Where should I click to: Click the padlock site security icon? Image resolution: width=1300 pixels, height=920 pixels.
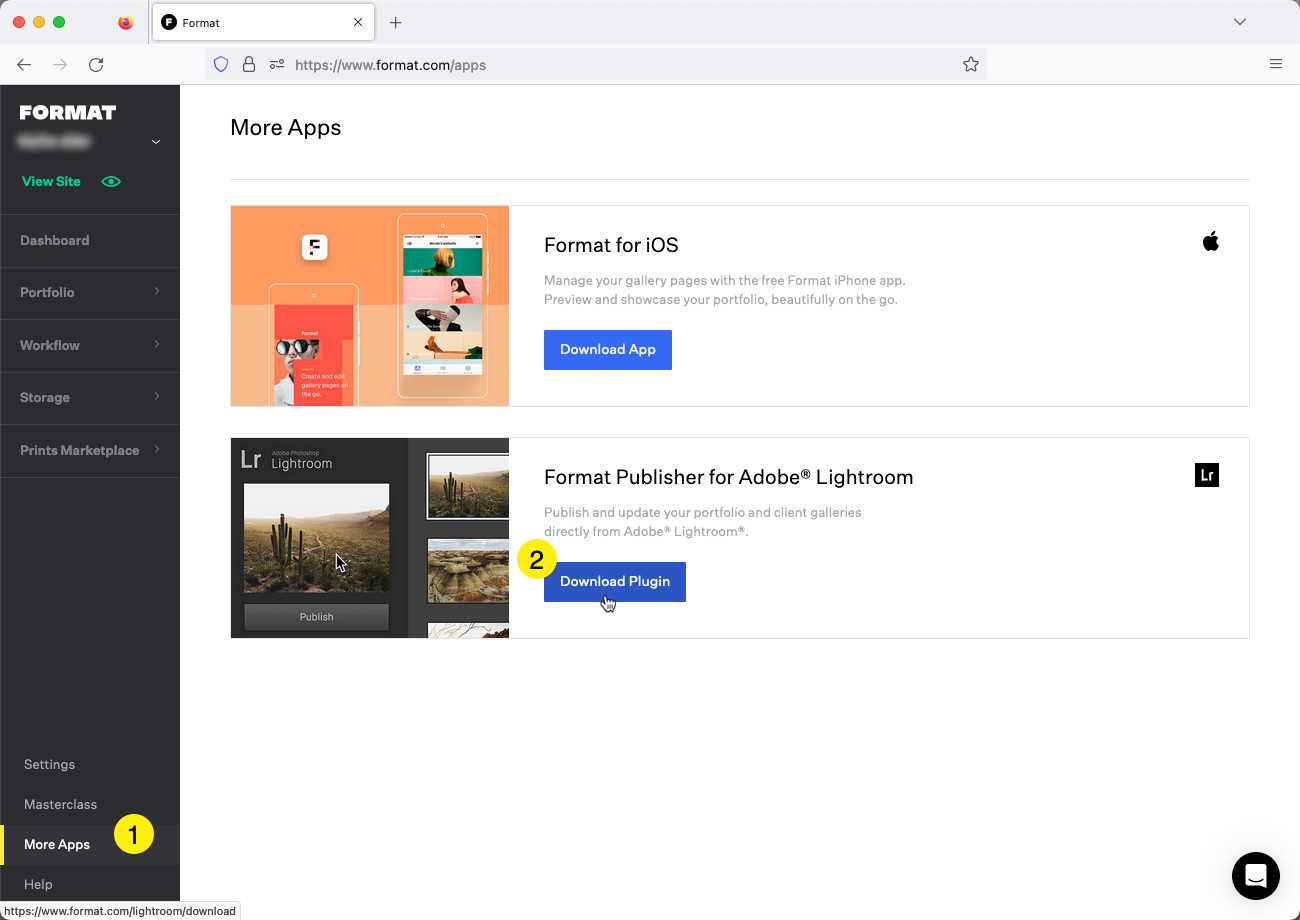[248, 64]
